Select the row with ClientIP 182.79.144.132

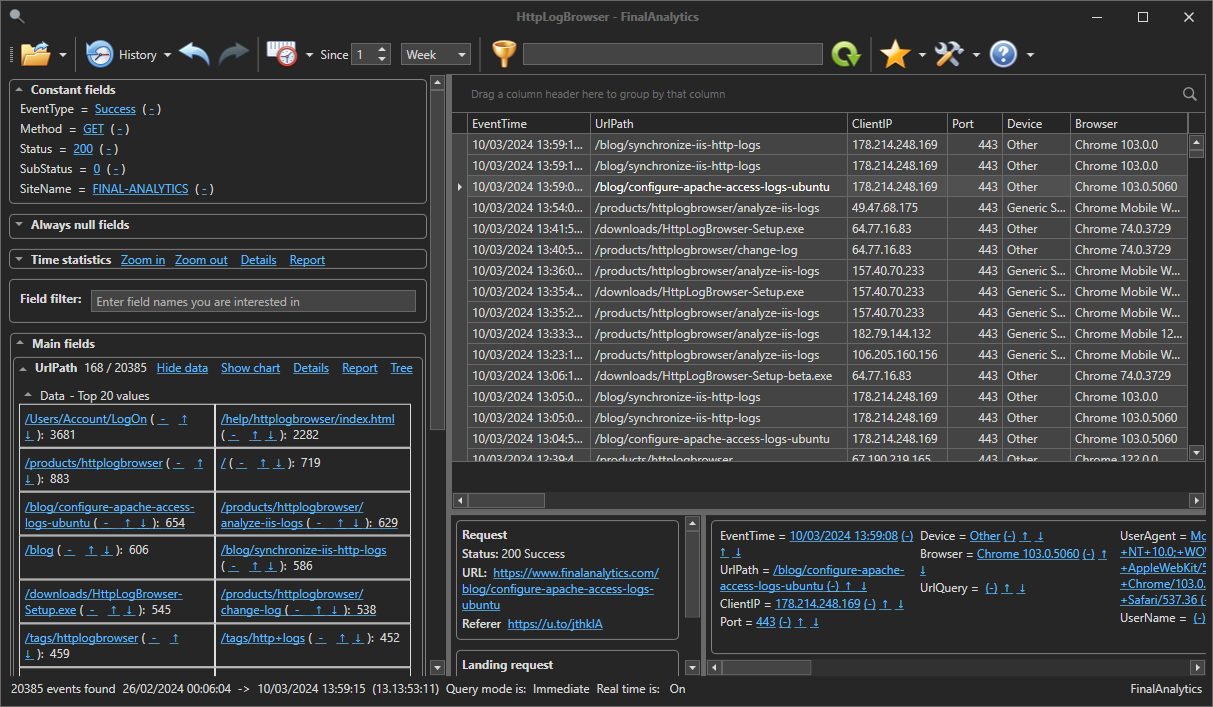coord(828,334)
